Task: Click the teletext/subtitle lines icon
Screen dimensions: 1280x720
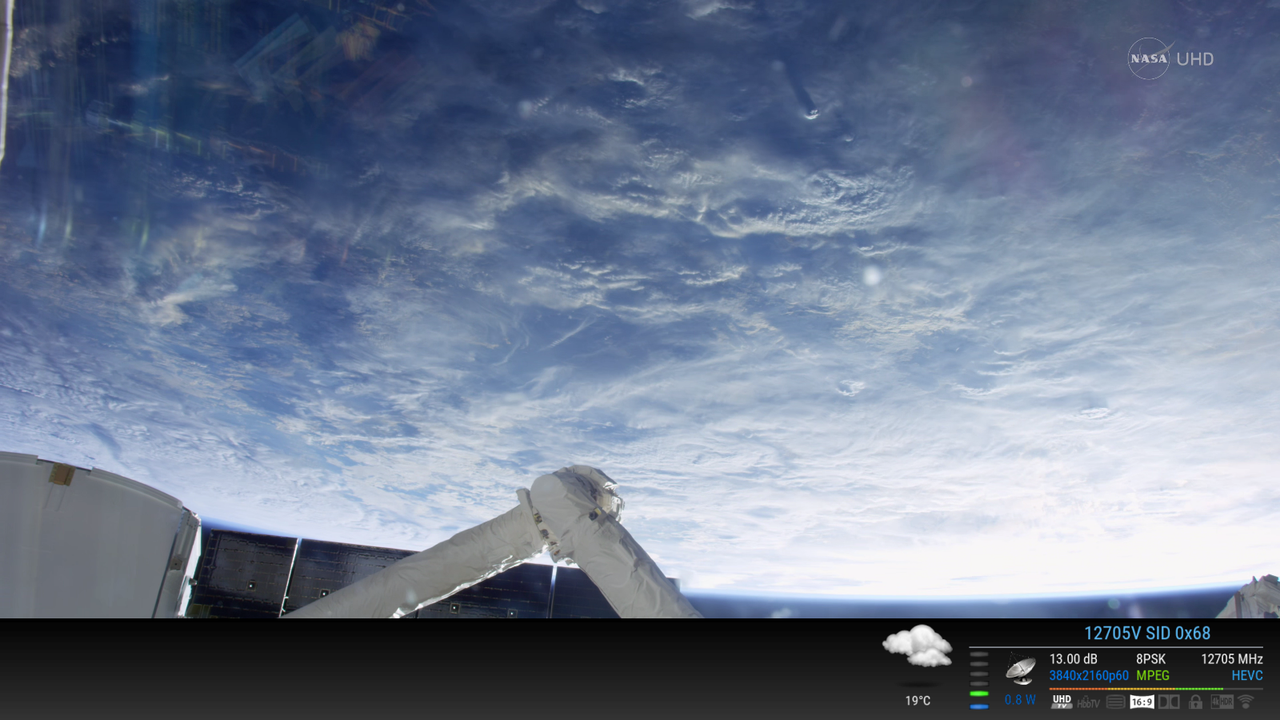Action: tap(1115, 702)
